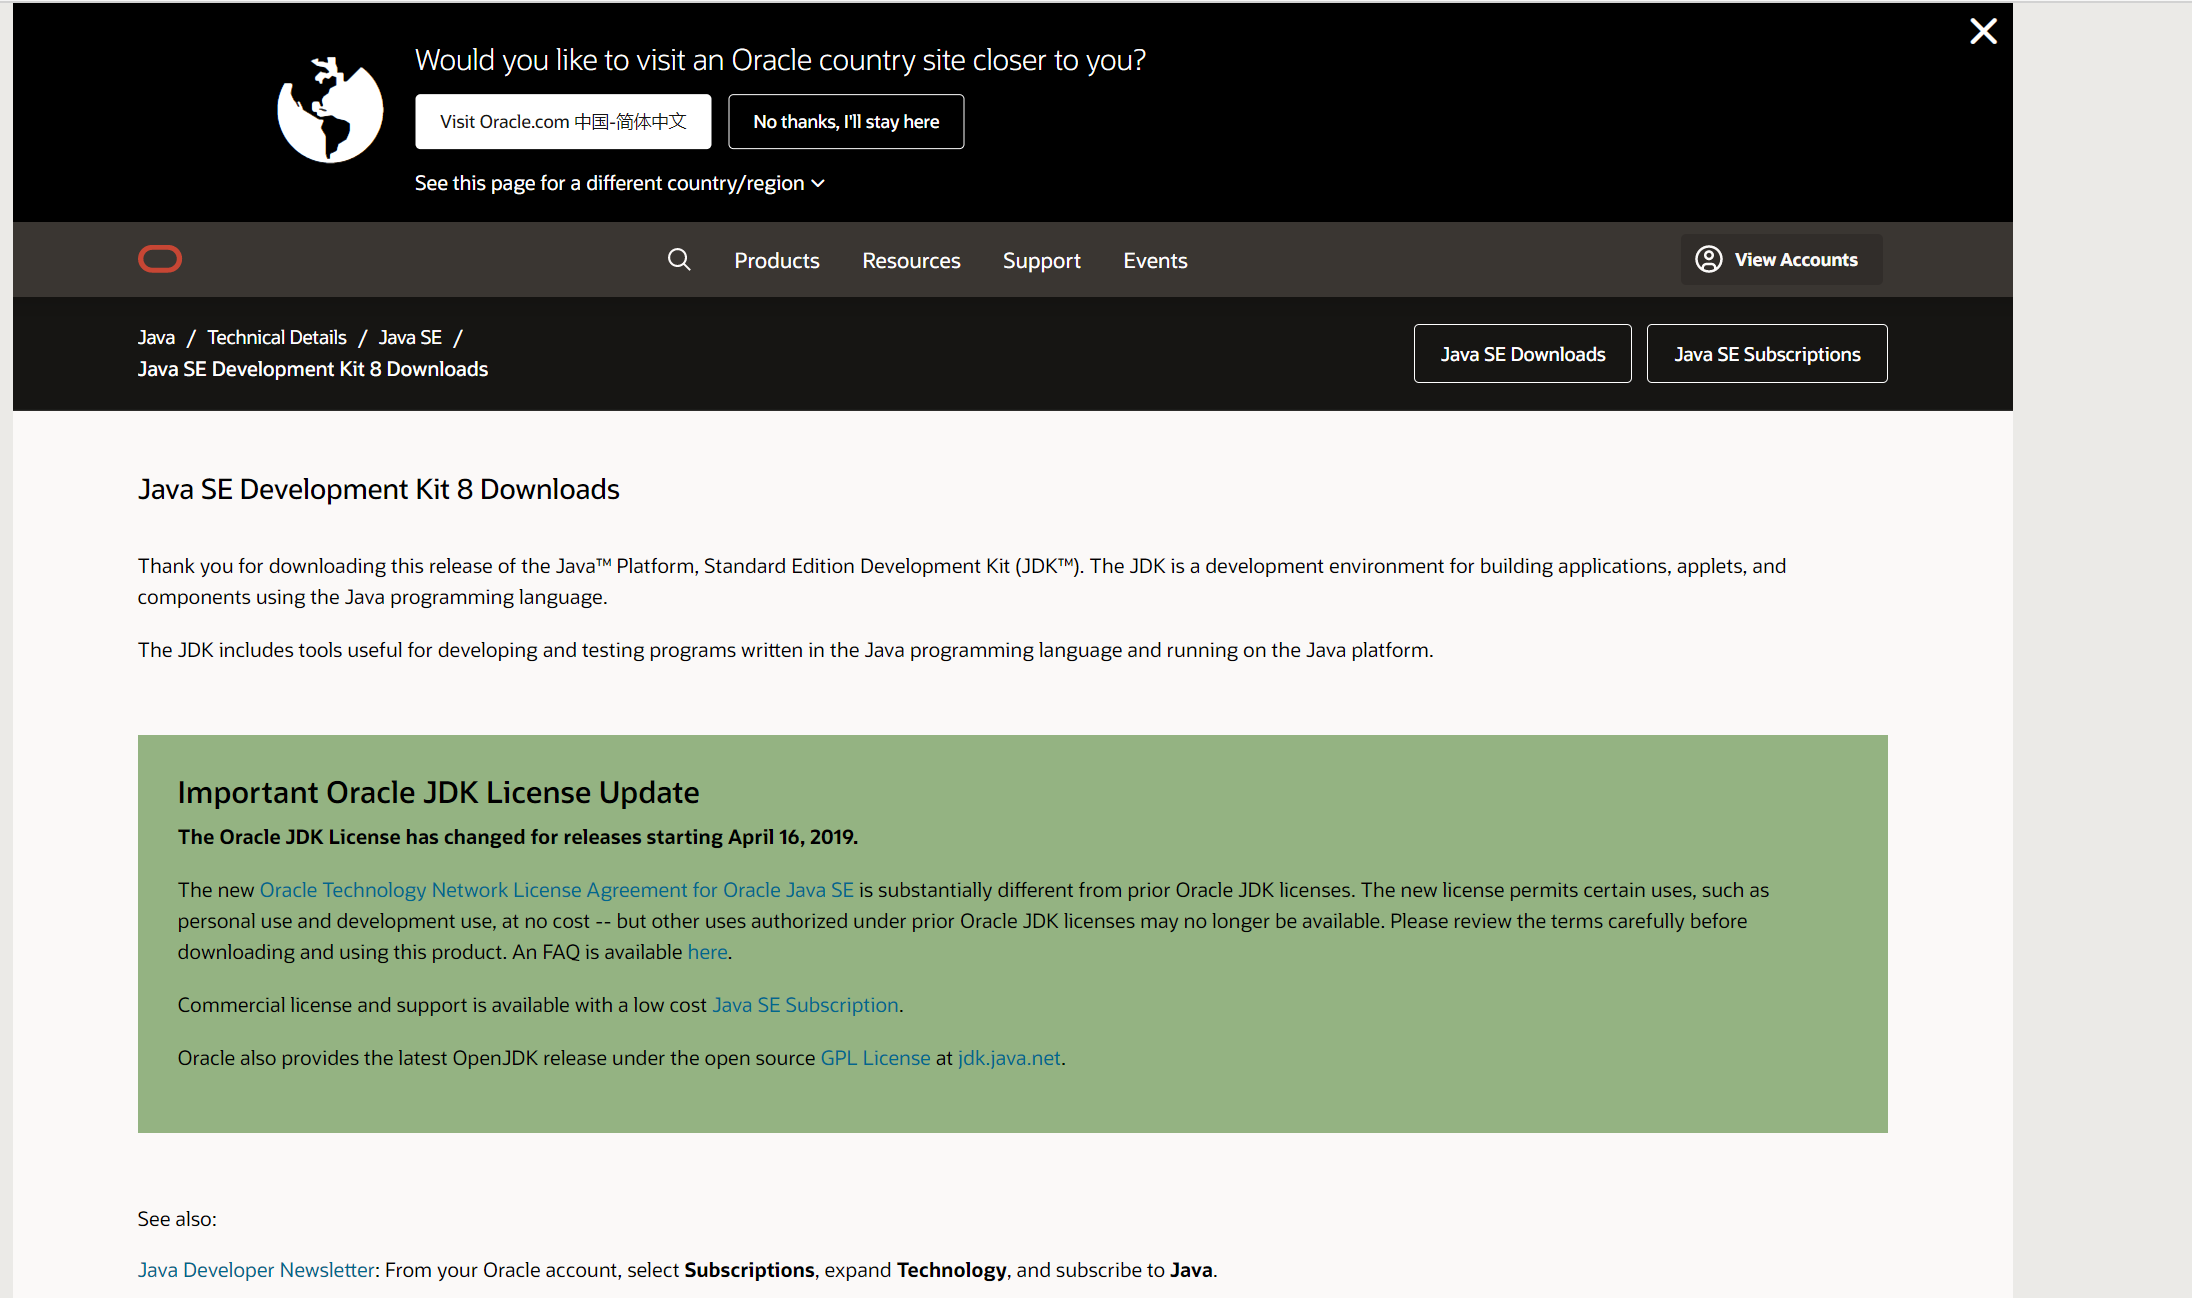Click the FAQ 'here' link

click(x=707, y=952)
